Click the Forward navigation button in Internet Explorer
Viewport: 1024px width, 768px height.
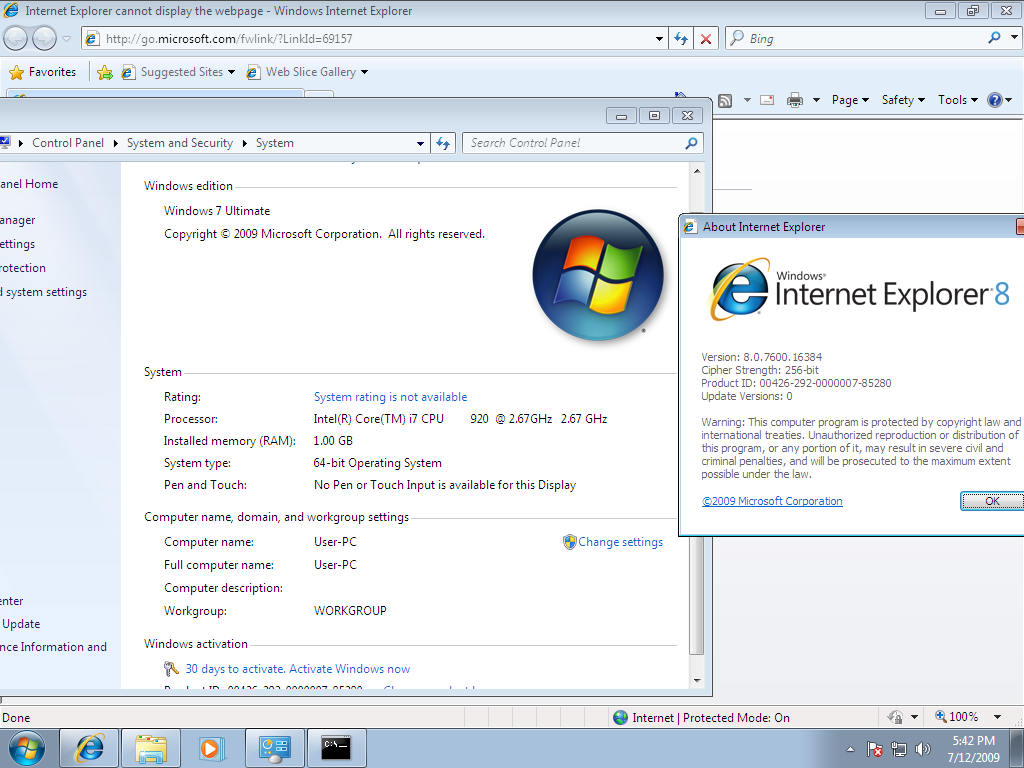pyautogui.click(x=44, y=39)
